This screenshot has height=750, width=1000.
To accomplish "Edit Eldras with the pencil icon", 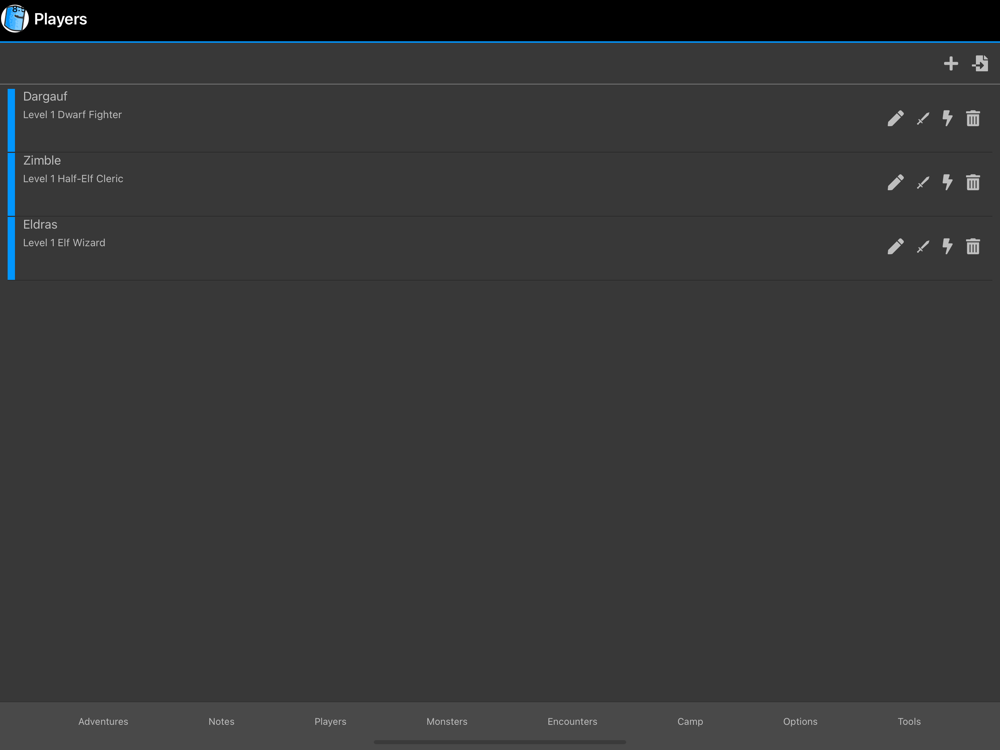I will pos(895,246).
